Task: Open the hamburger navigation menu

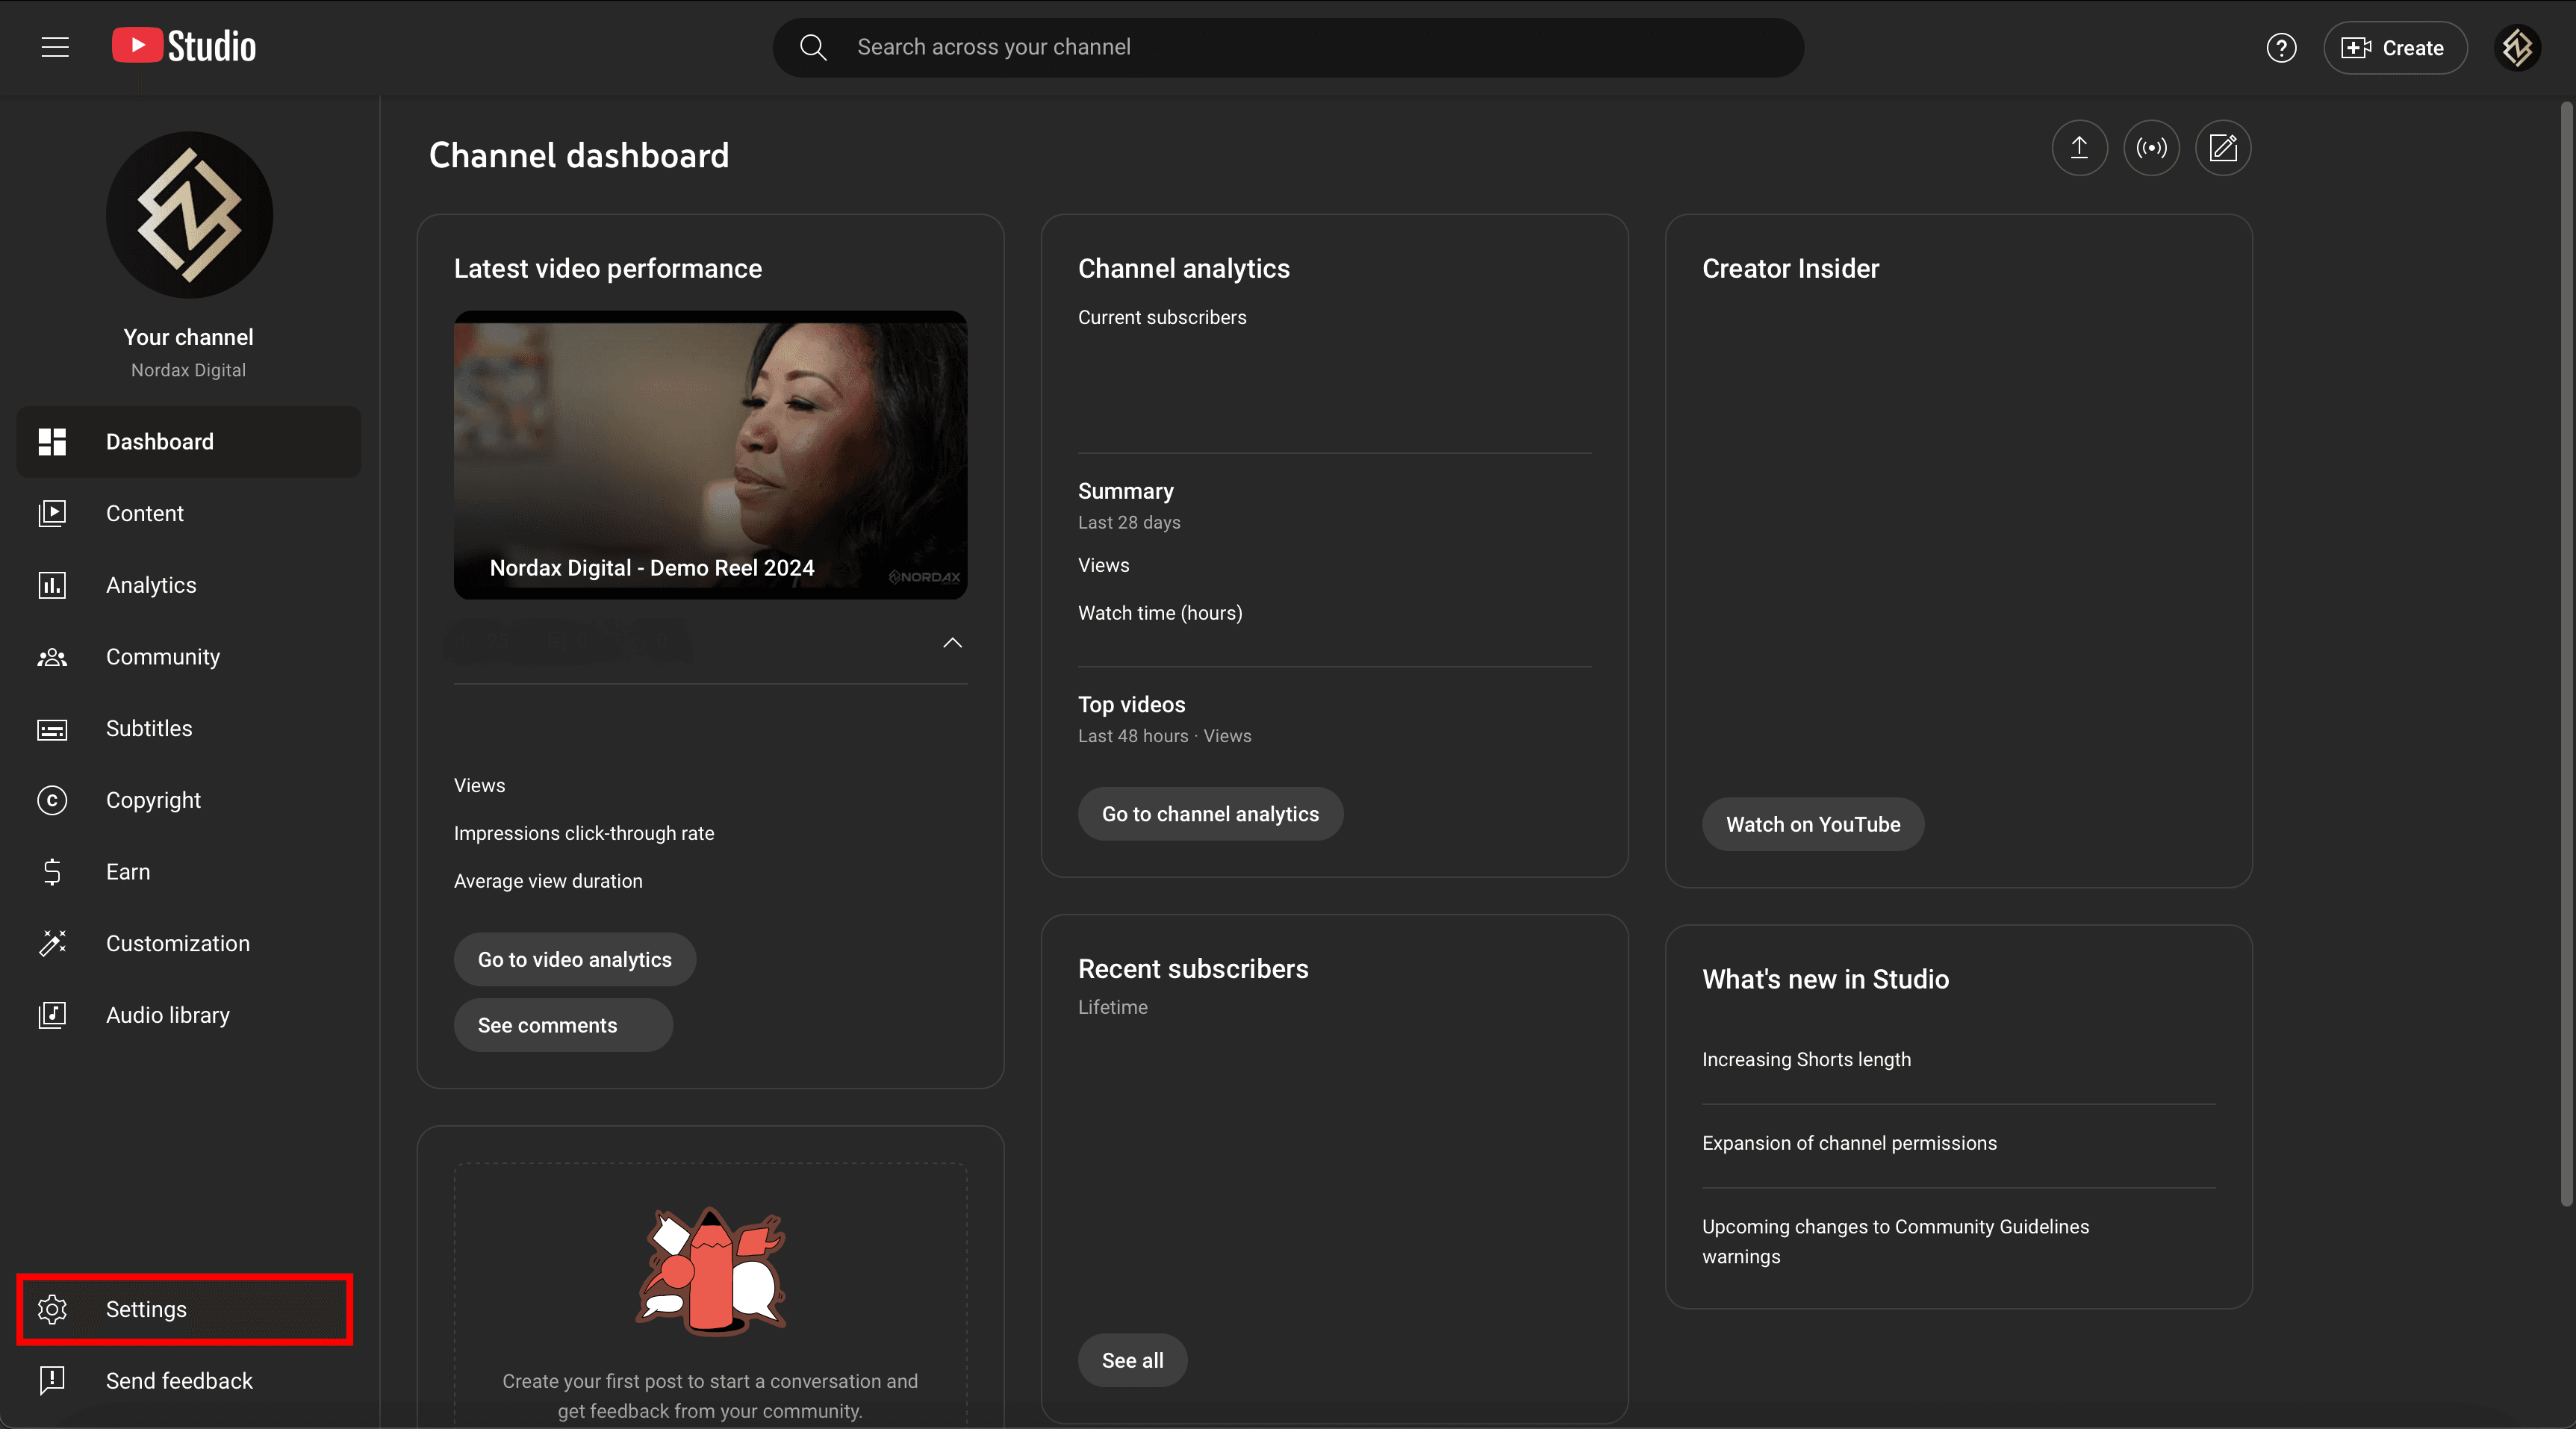Action: (x=54, y=47)
